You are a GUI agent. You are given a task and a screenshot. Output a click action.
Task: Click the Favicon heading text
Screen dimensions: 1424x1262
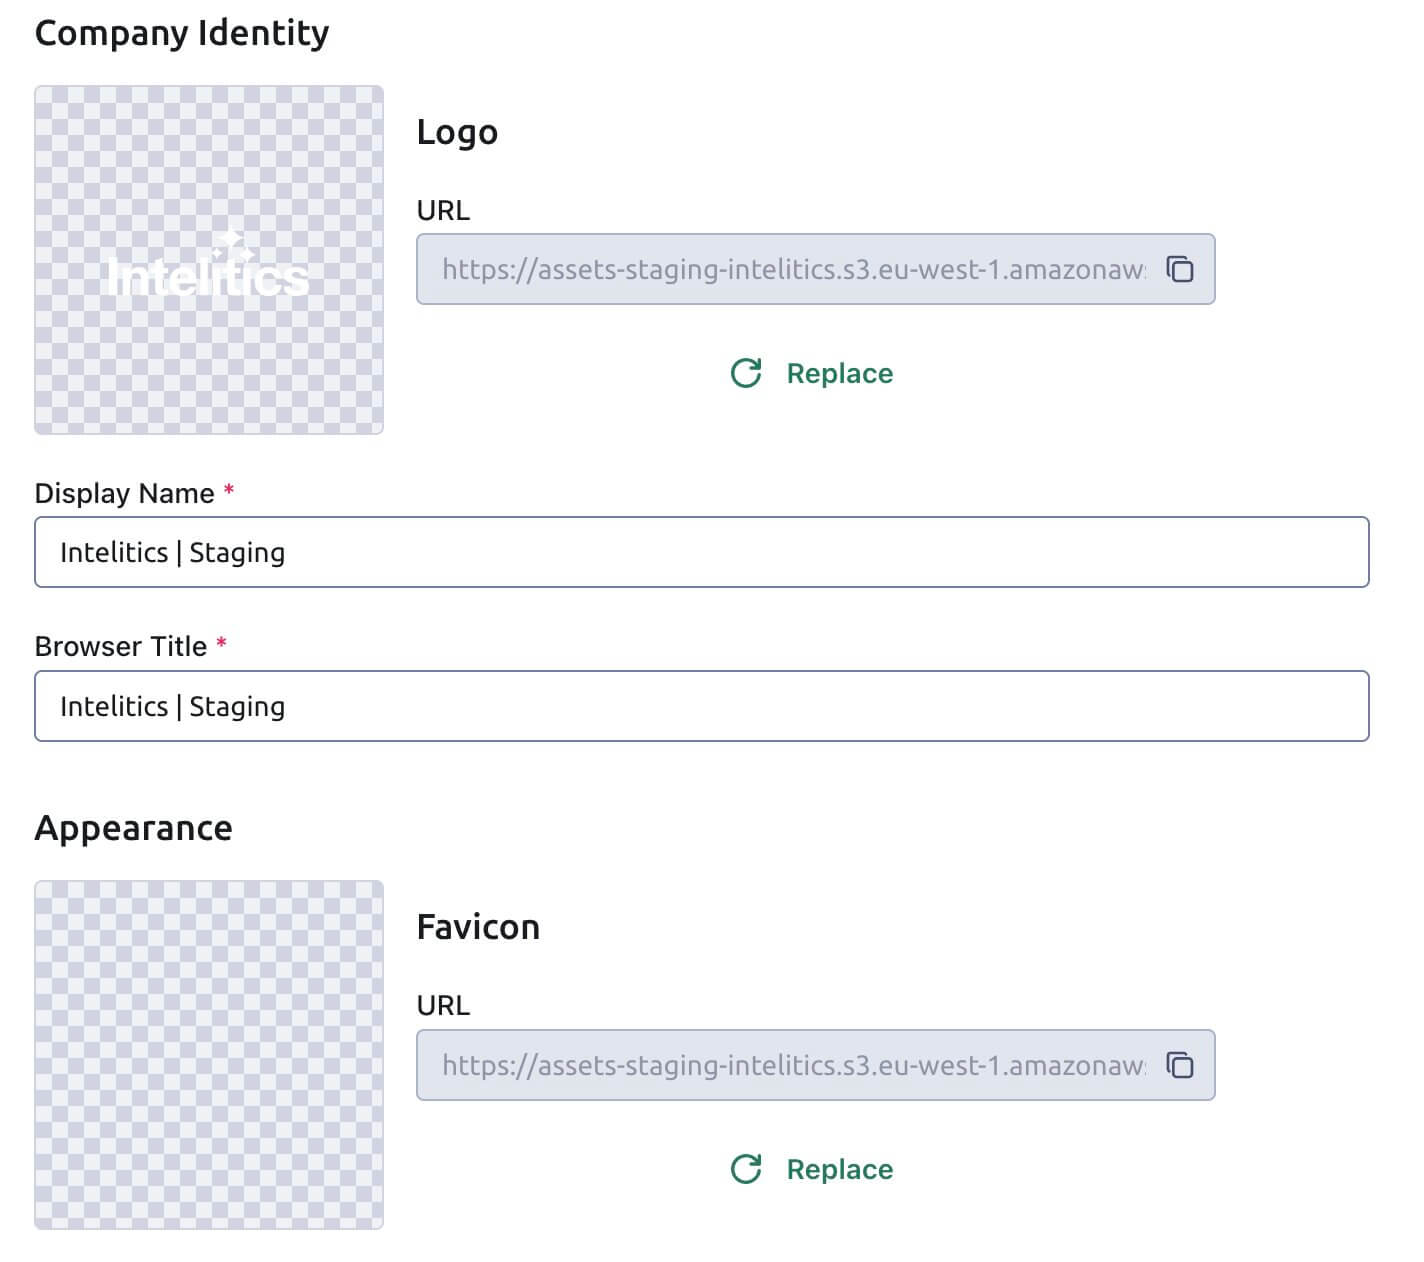click(x=478, y=927)
